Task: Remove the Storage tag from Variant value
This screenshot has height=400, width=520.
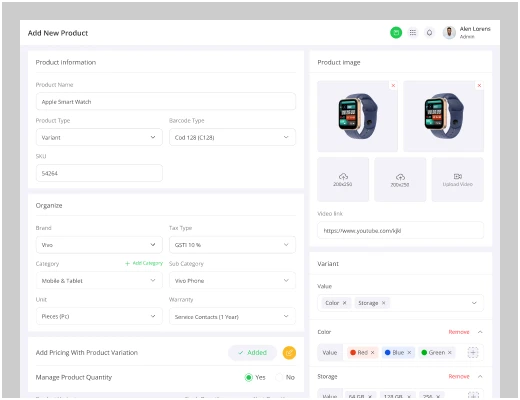Action: [384, 303]
